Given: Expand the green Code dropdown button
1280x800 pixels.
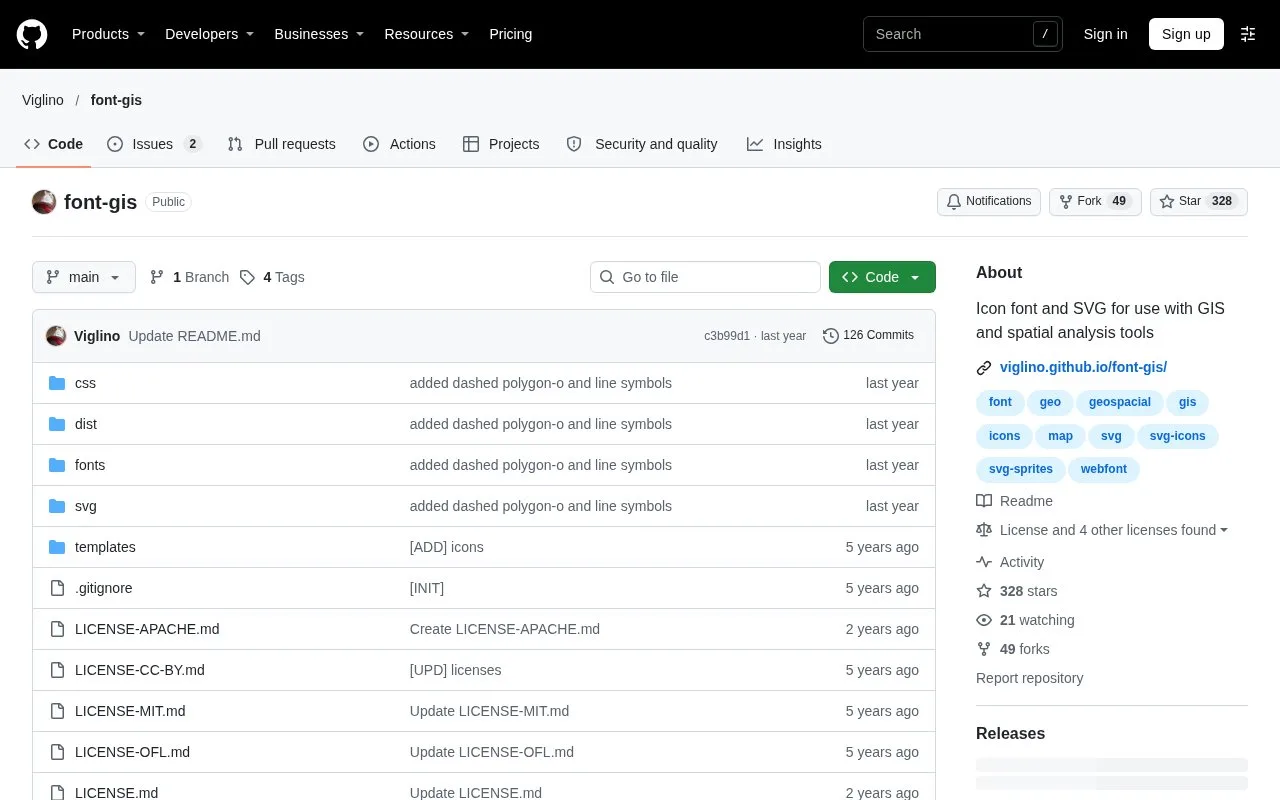Looking at the screenshot, I should pos(882,277).
